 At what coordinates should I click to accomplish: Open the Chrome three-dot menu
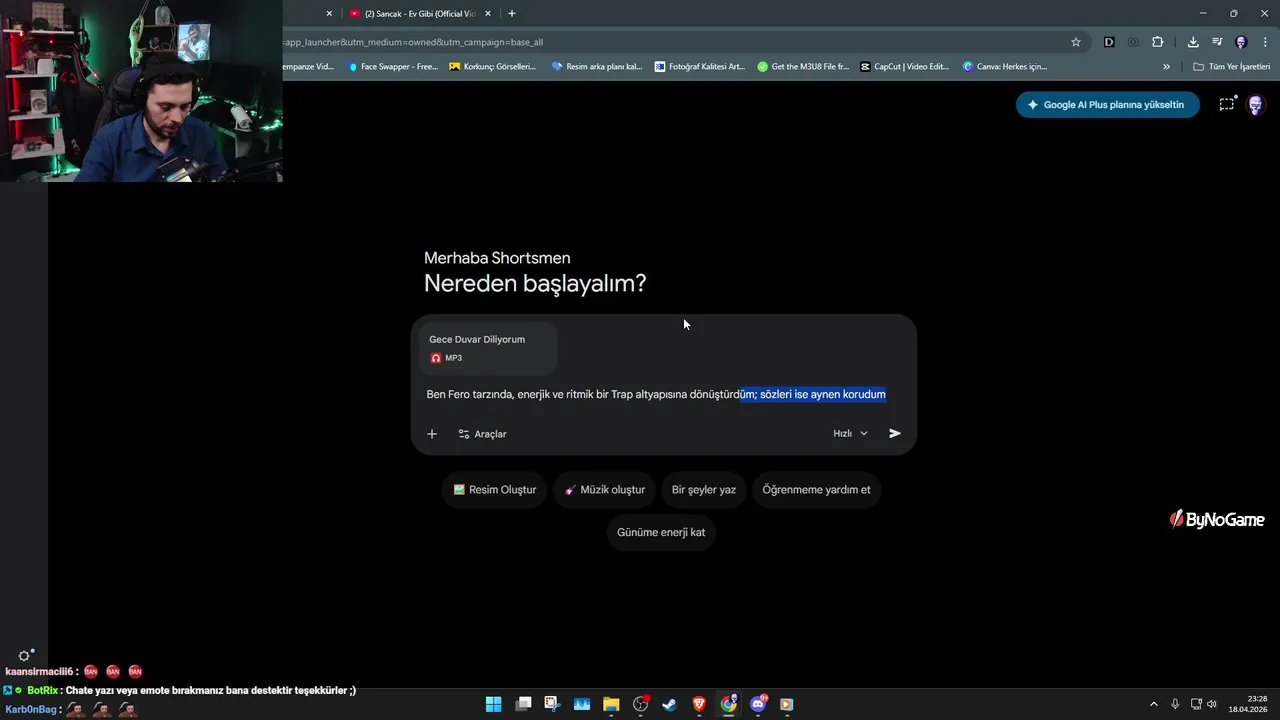(1265, 42)
